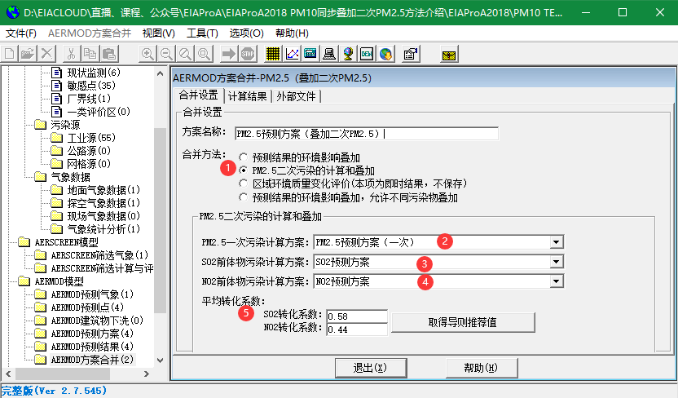Open the 选项(O) menu
This screenshot has height=398, width=678.
tap(246, 33)
